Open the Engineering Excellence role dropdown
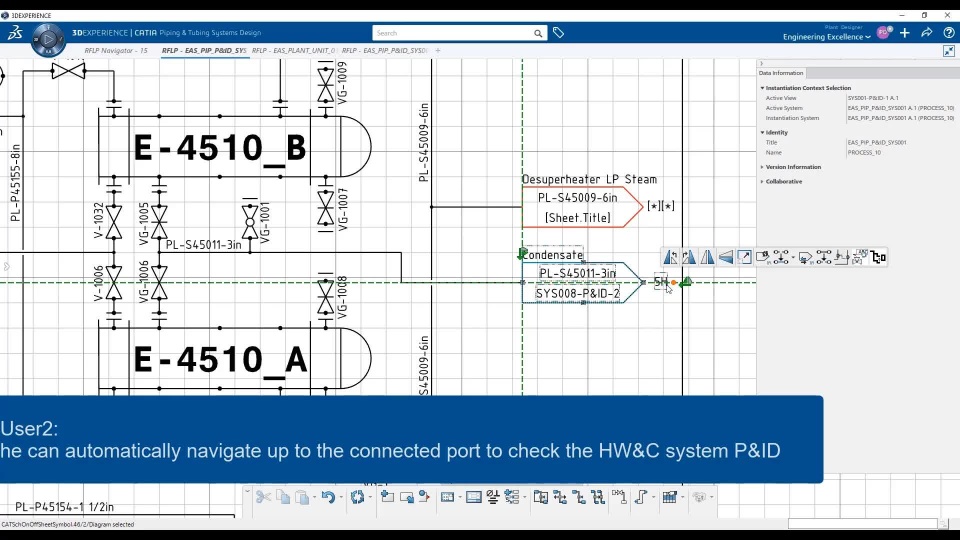 pos(827,37)
